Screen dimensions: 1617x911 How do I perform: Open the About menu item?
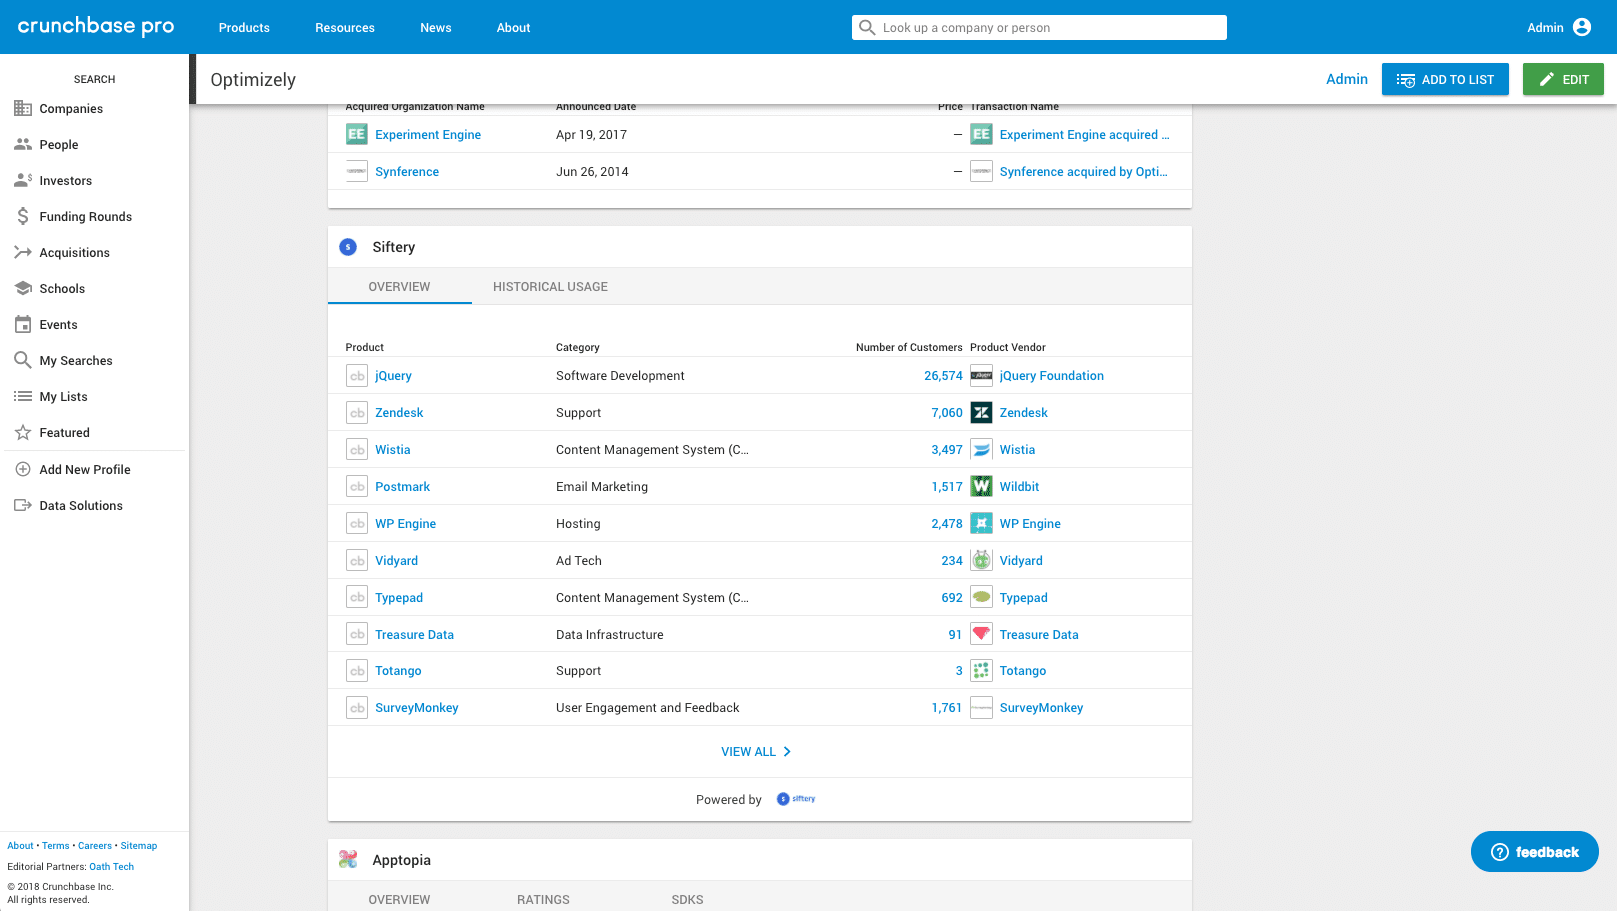[513, 27]
